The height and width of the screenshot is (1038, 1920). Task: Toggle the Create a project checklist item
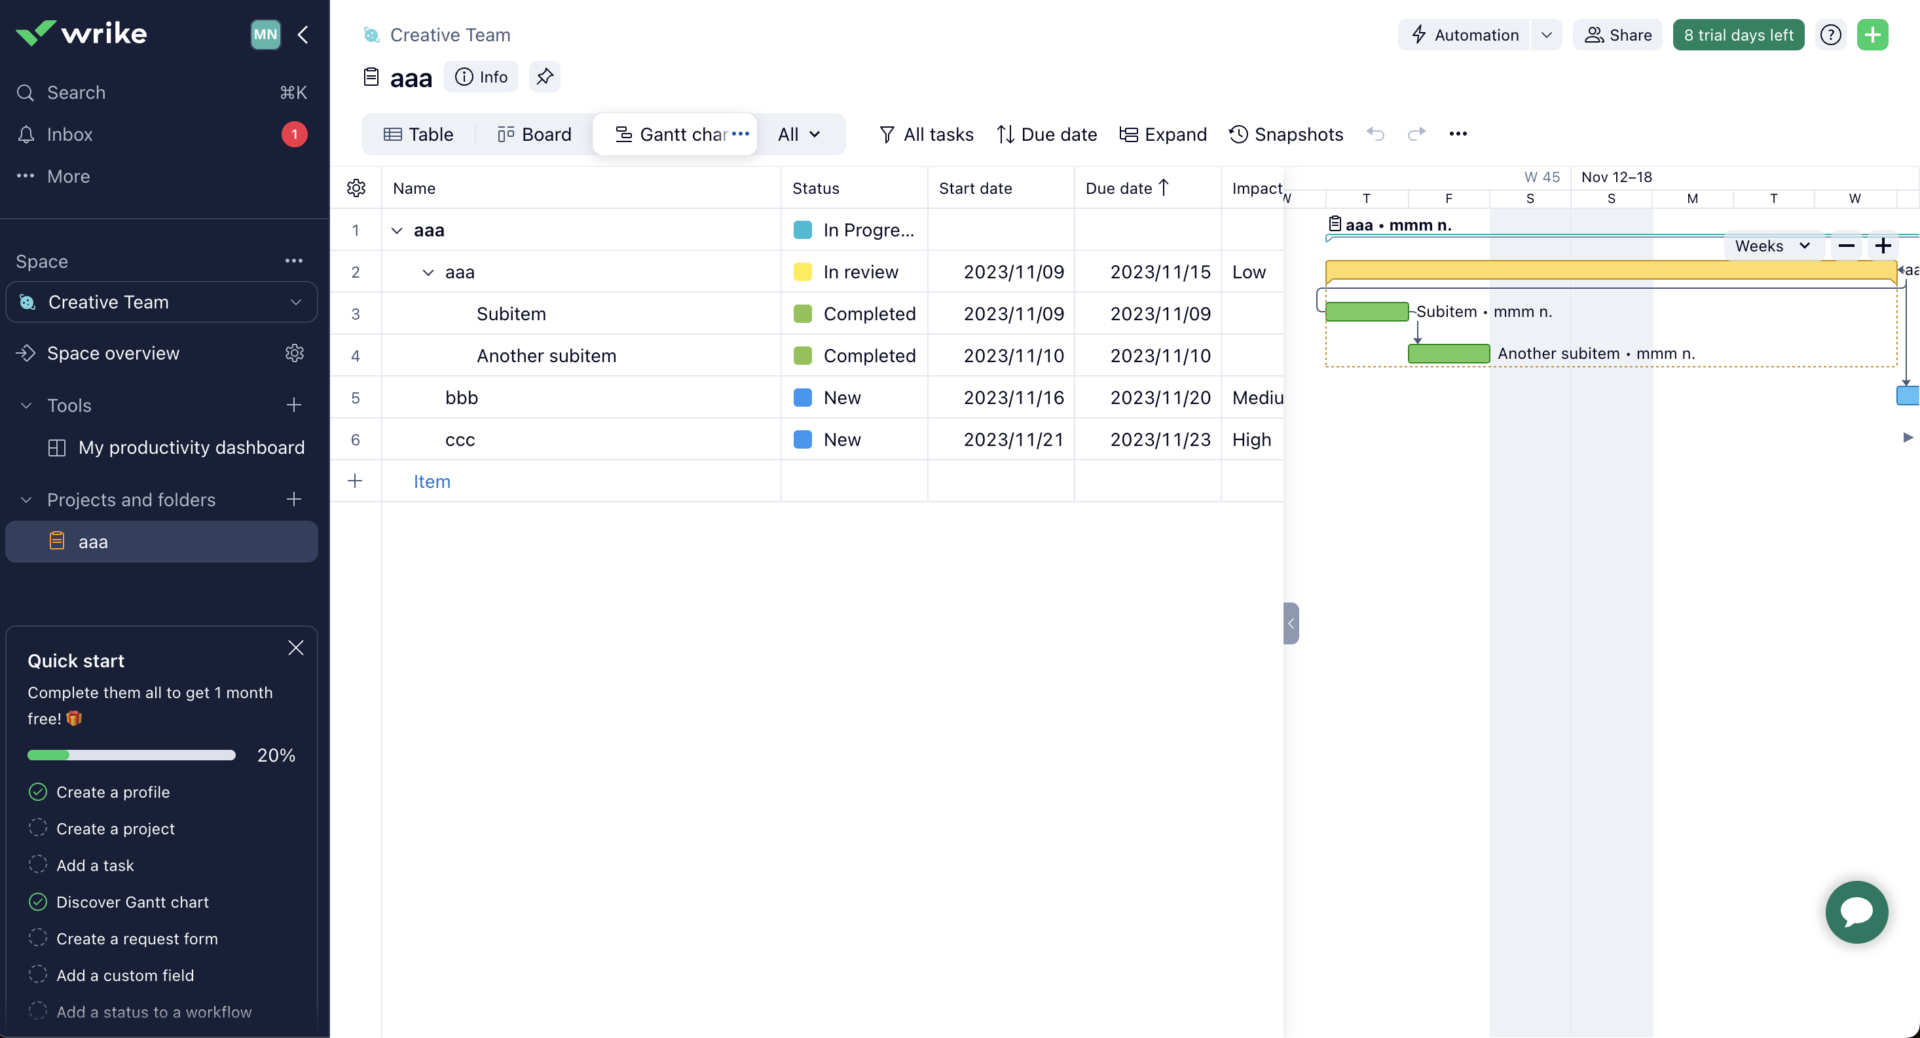coord(38,828)
